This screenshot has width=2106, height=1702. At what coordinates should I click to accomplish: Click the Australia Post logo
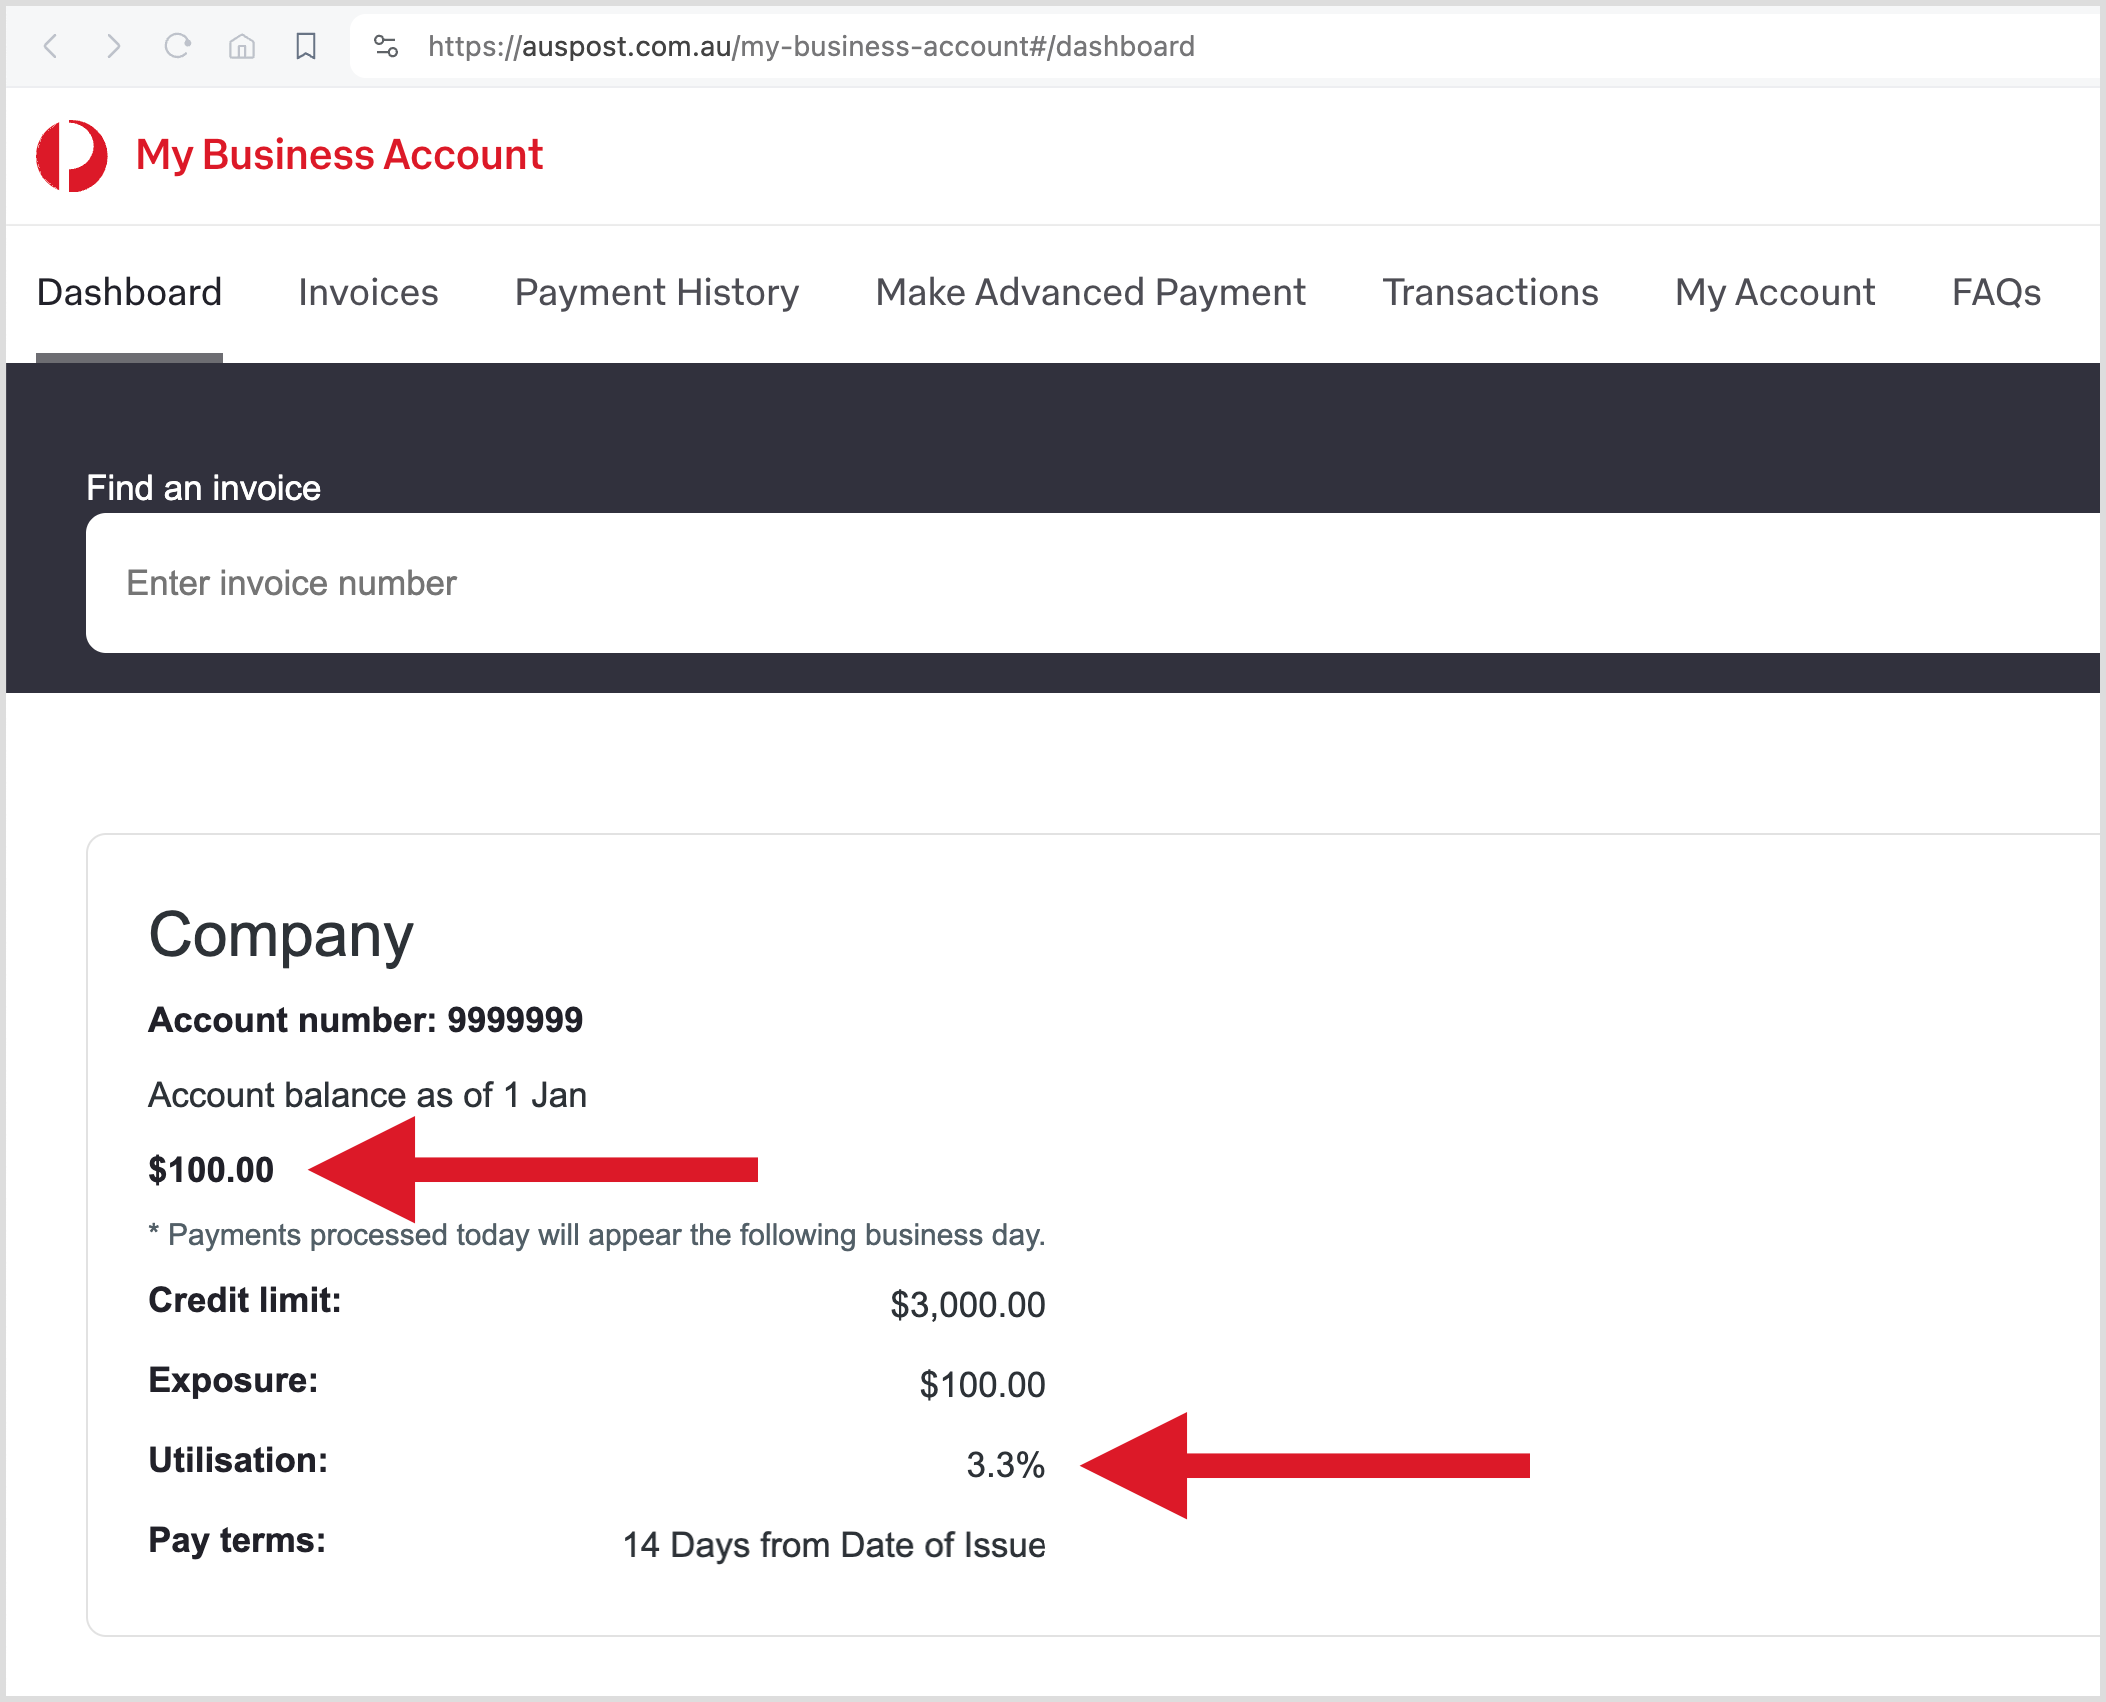click(x=71, y=155)
